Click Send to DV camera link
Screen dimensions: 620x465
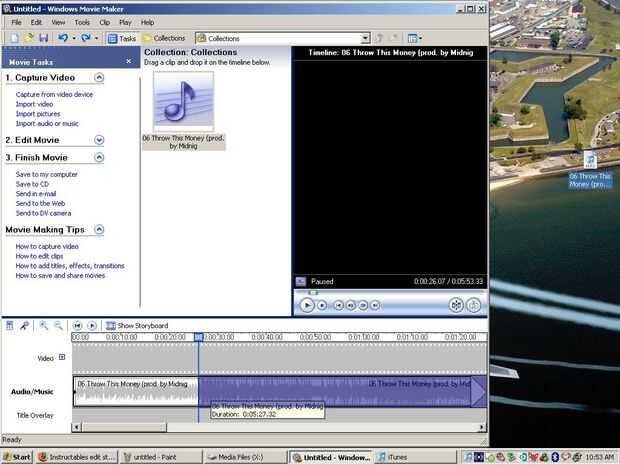[43, 213]
